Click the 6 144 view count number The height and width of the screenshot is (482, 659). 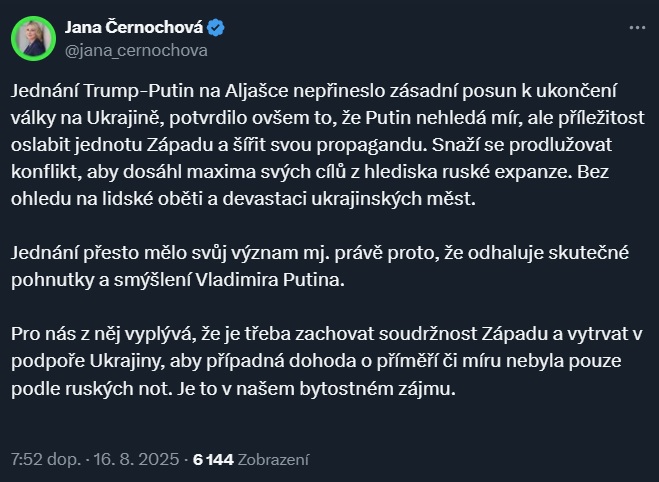coord(213,459)
